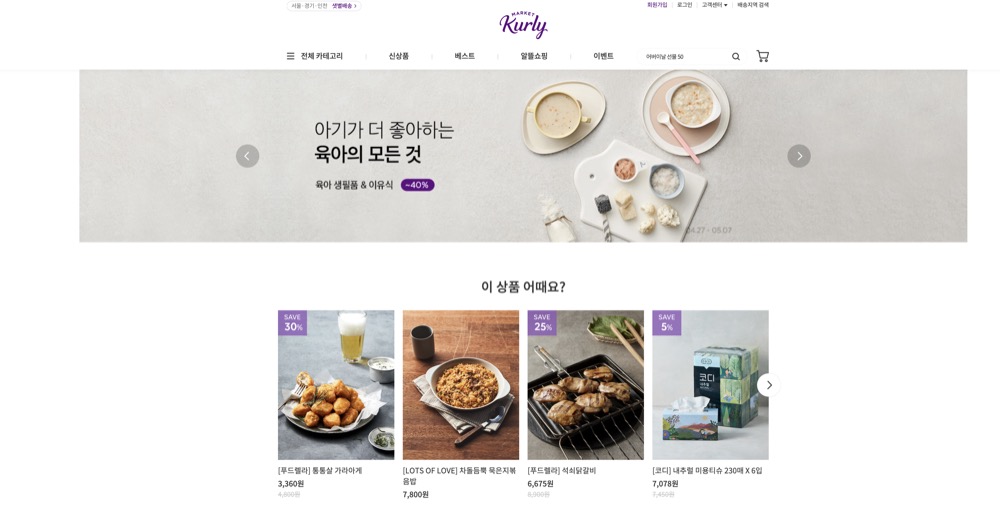Click the ~40% badge on the banner
1000x521 pixels.
tap(418, 185)
